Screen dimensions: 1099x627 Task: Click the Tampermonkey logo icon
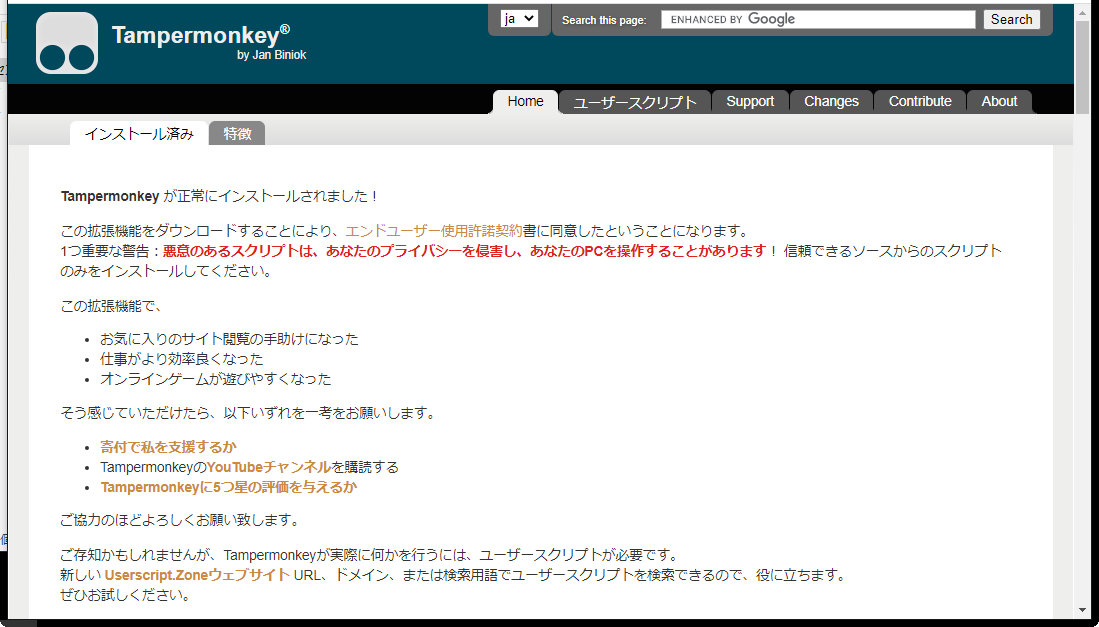coord(67,43)
